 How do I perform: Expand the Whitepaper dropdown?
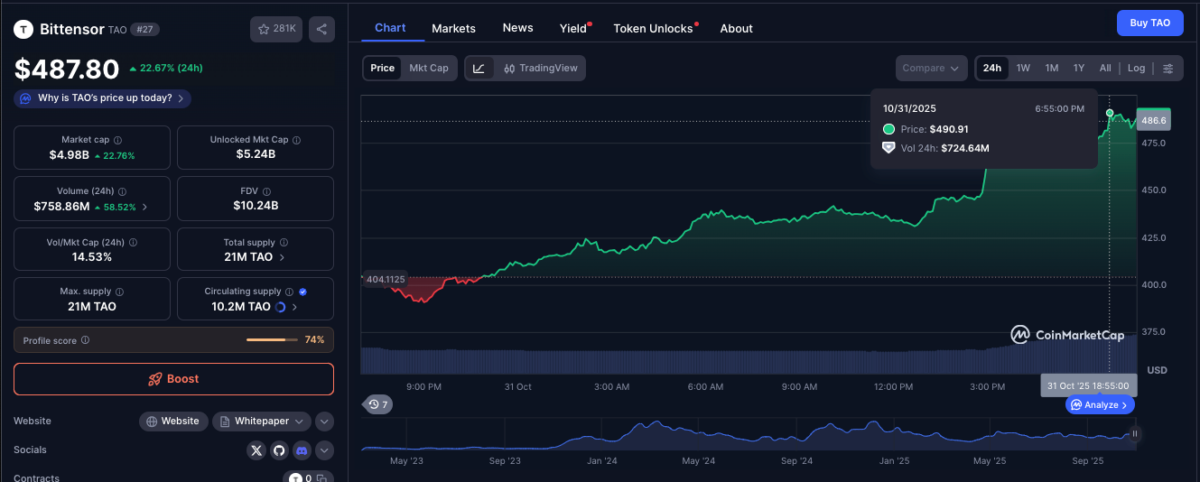click(x=300, y=421)
